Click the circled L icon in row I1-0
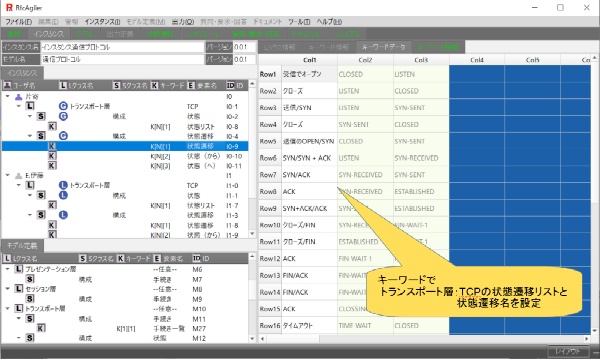This screenshot has width=600, height=360. (63, 185)
